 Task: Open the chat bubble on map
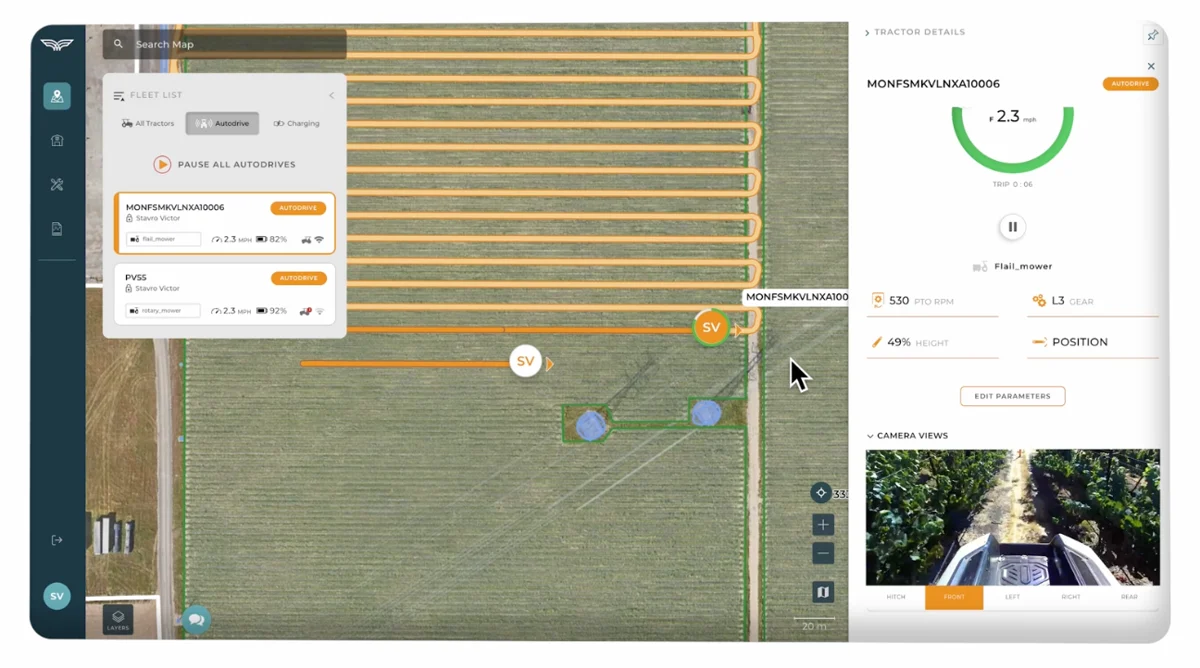coord(196,620)
